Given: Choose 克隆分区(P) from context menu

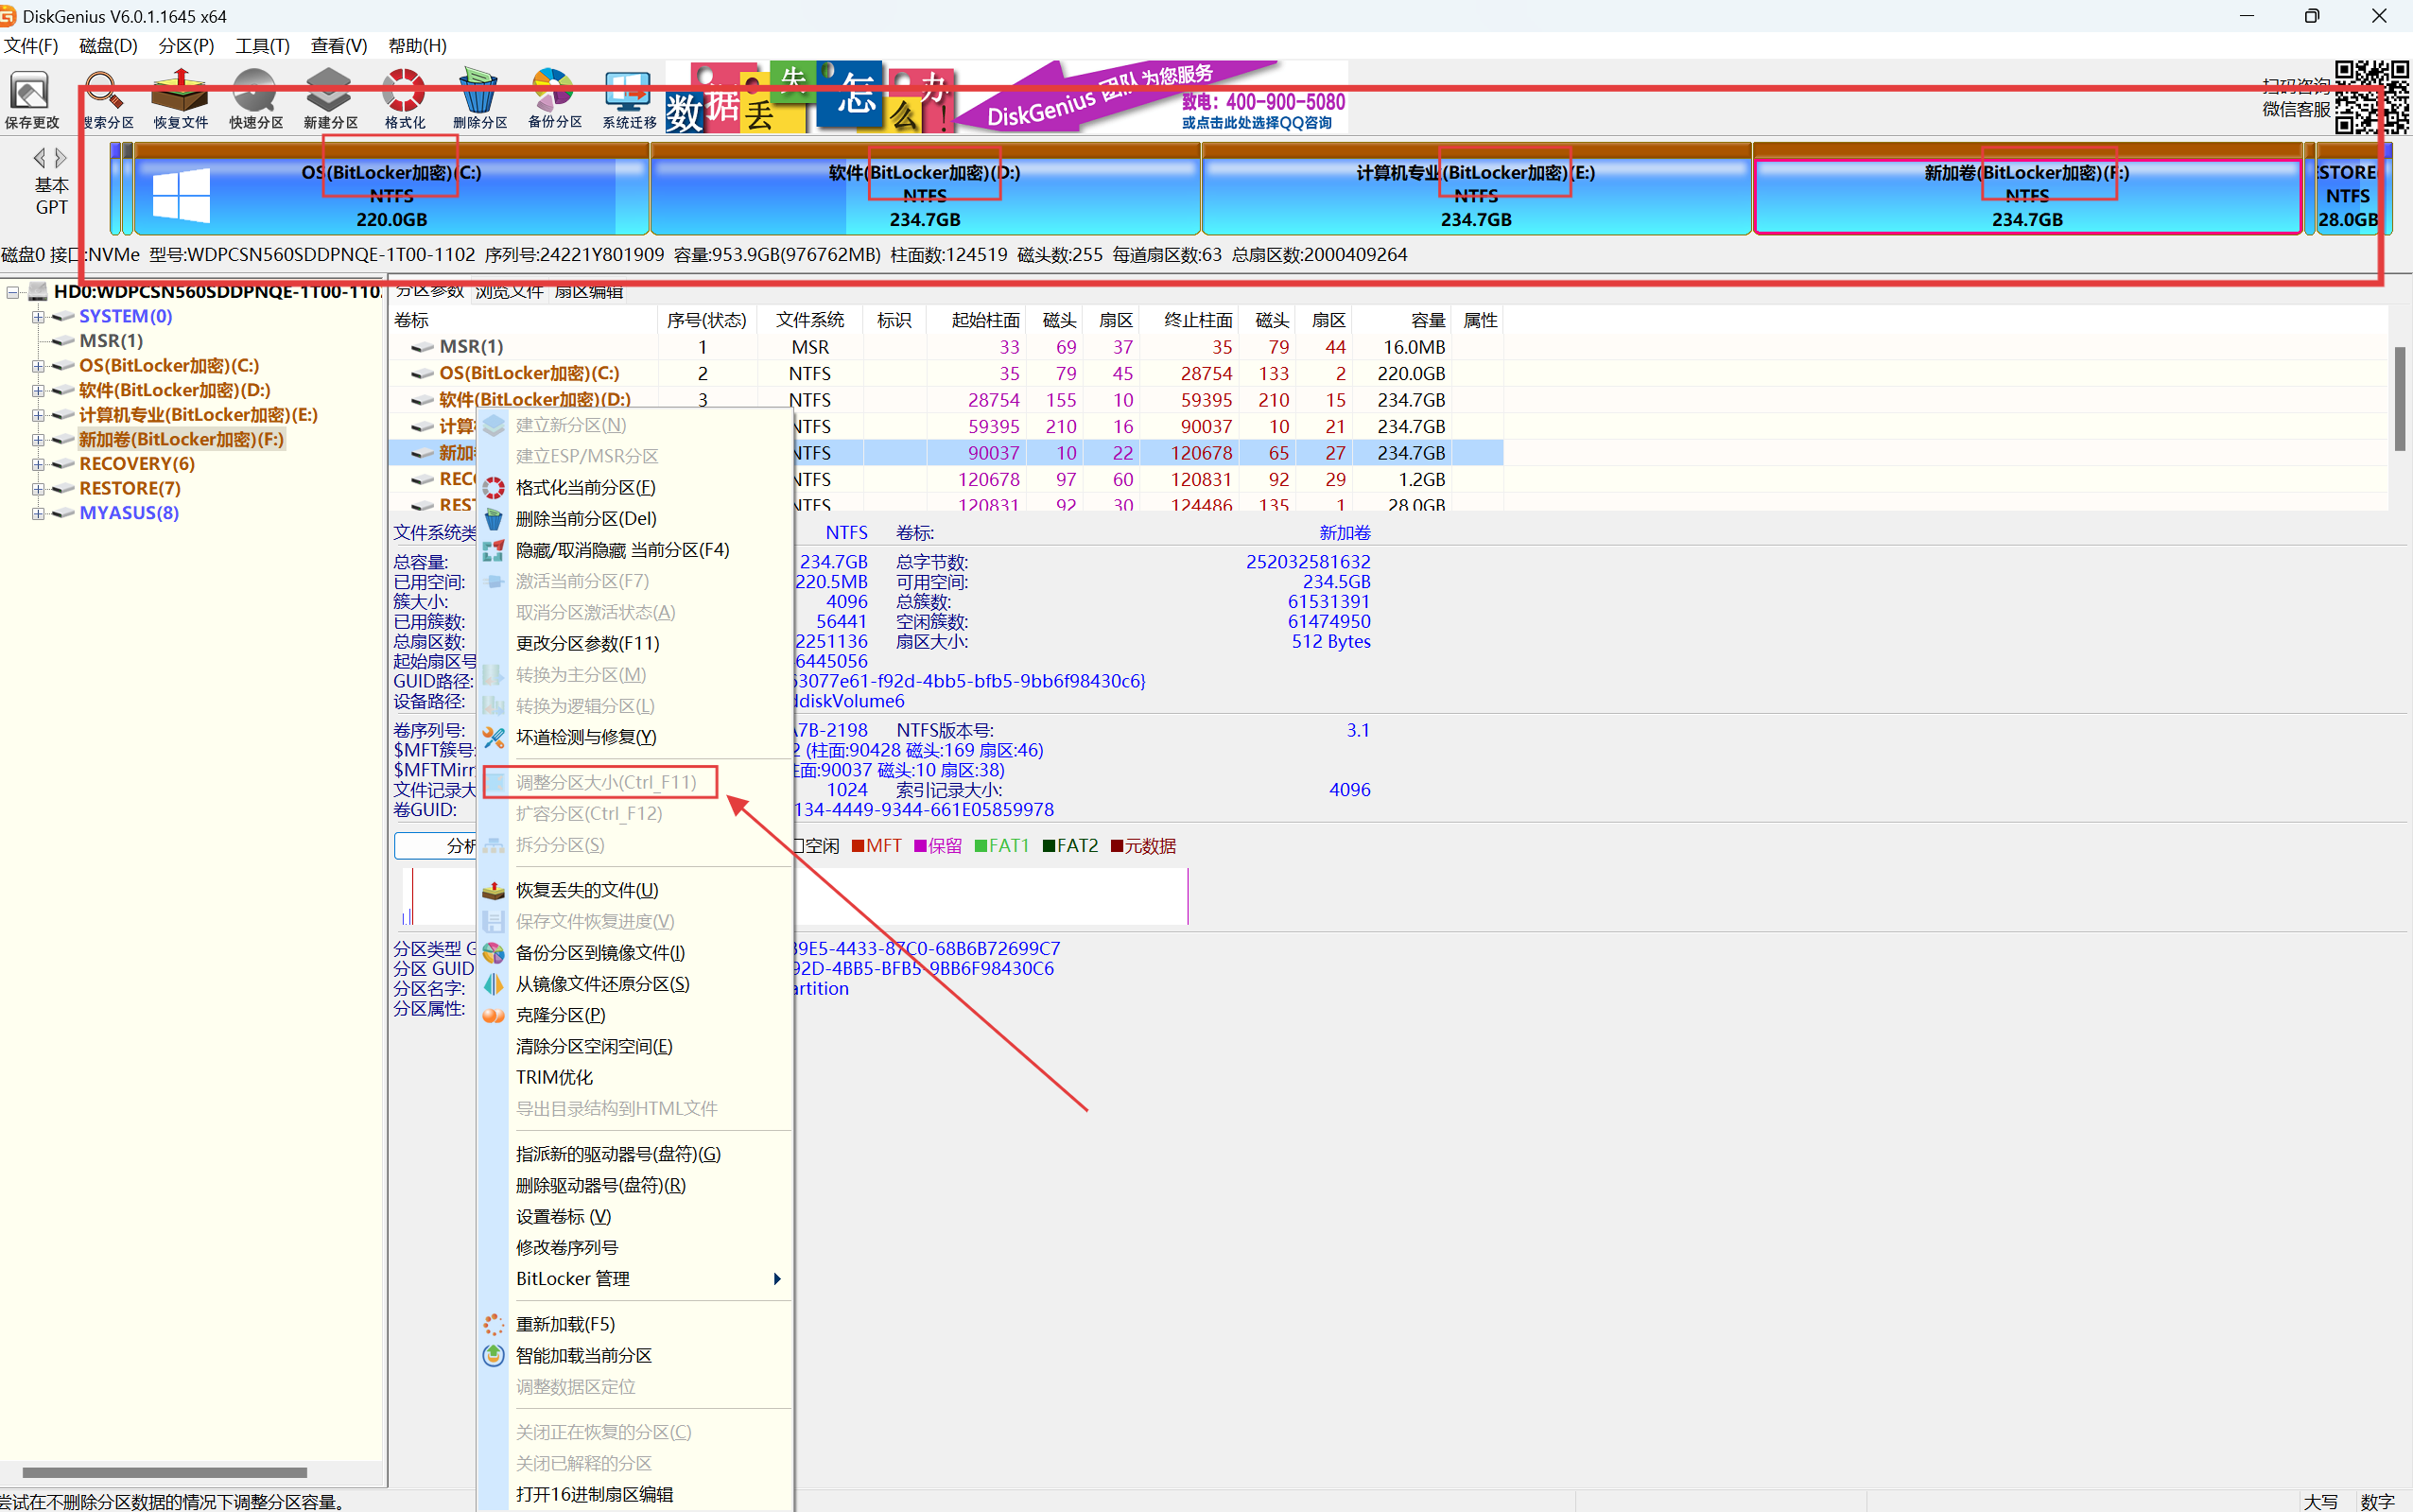Looking at the screenshot, I should pyautogui.click(x=560, y=1015).
